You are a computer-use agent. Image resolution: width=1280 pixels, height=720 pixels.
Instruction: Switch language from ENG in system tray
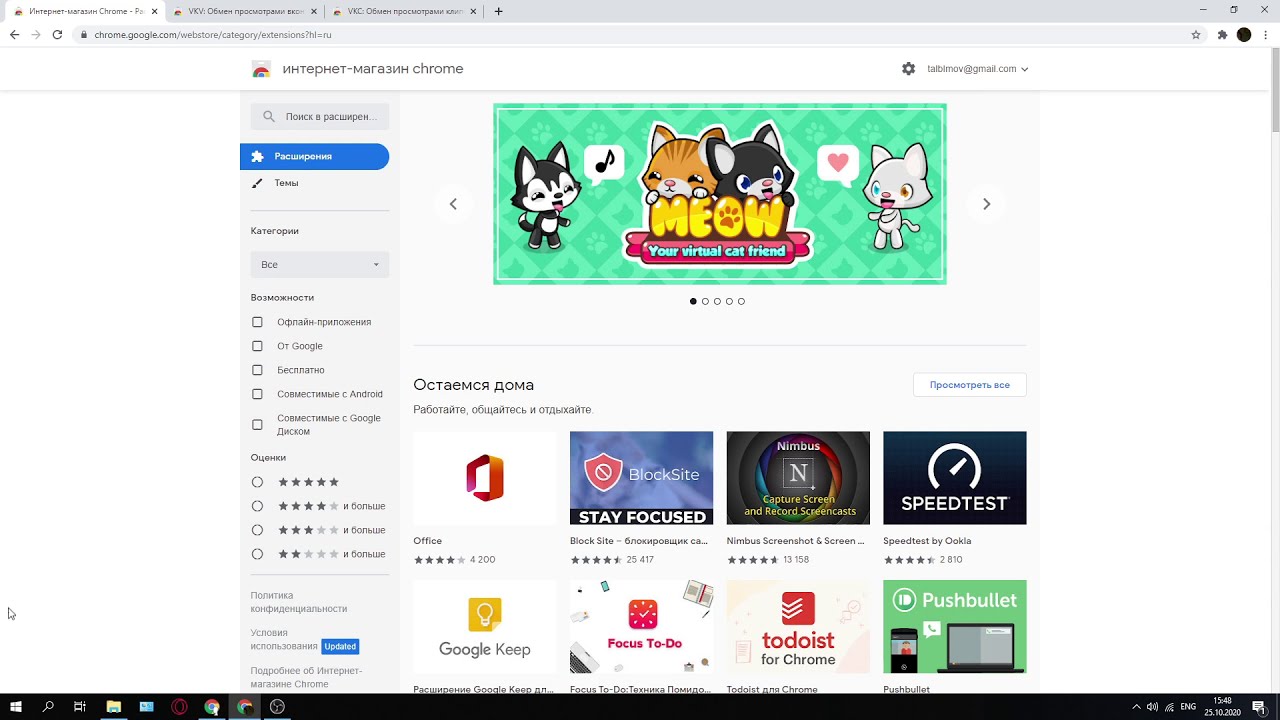pyautogui.click(x=1188, y=707)
